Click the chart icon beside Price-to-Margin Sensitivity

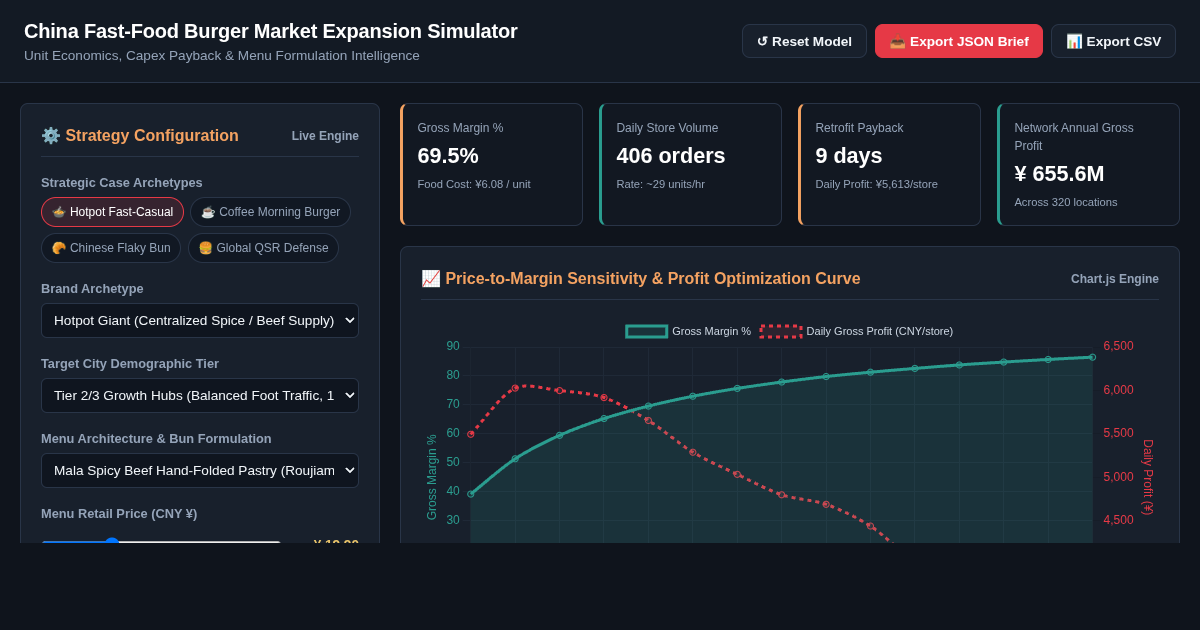431,278
